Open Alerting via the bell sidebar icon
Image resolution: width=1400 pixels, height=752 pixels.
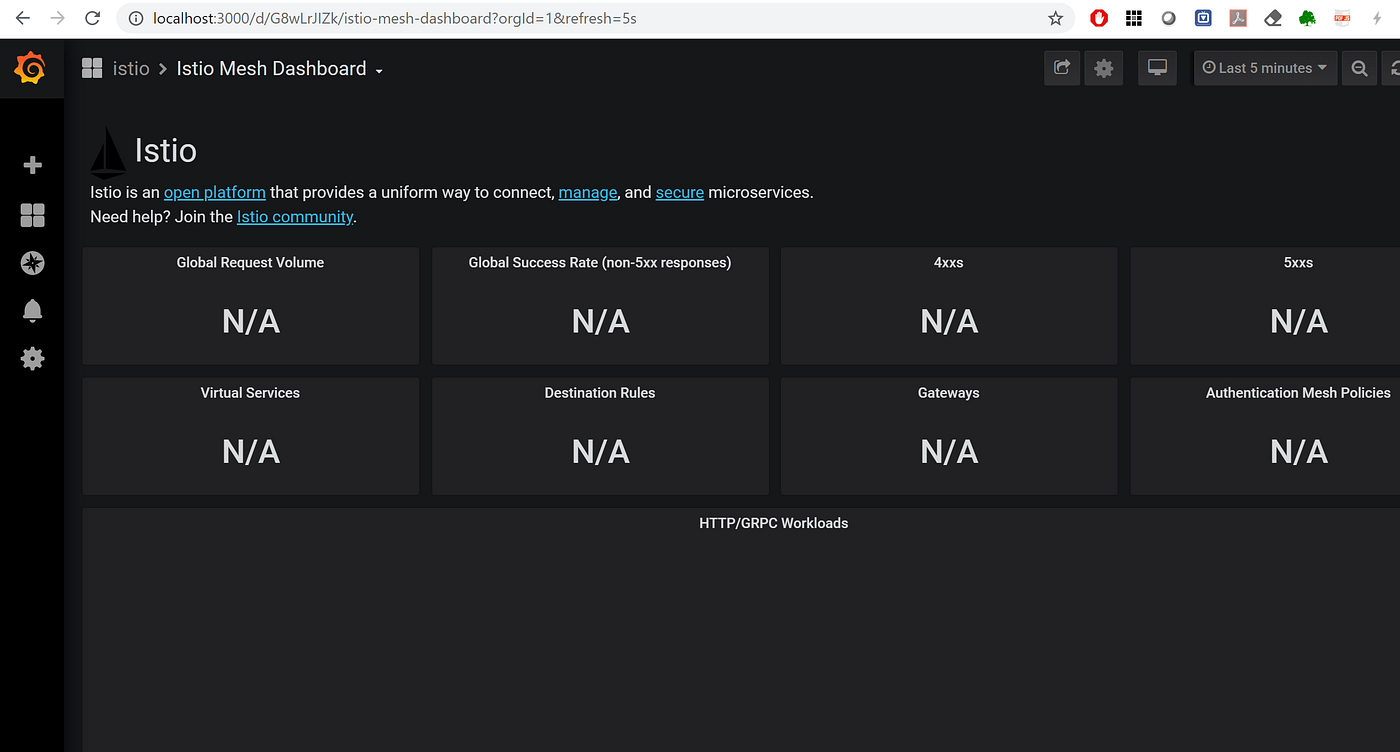(x=32, y=310)
